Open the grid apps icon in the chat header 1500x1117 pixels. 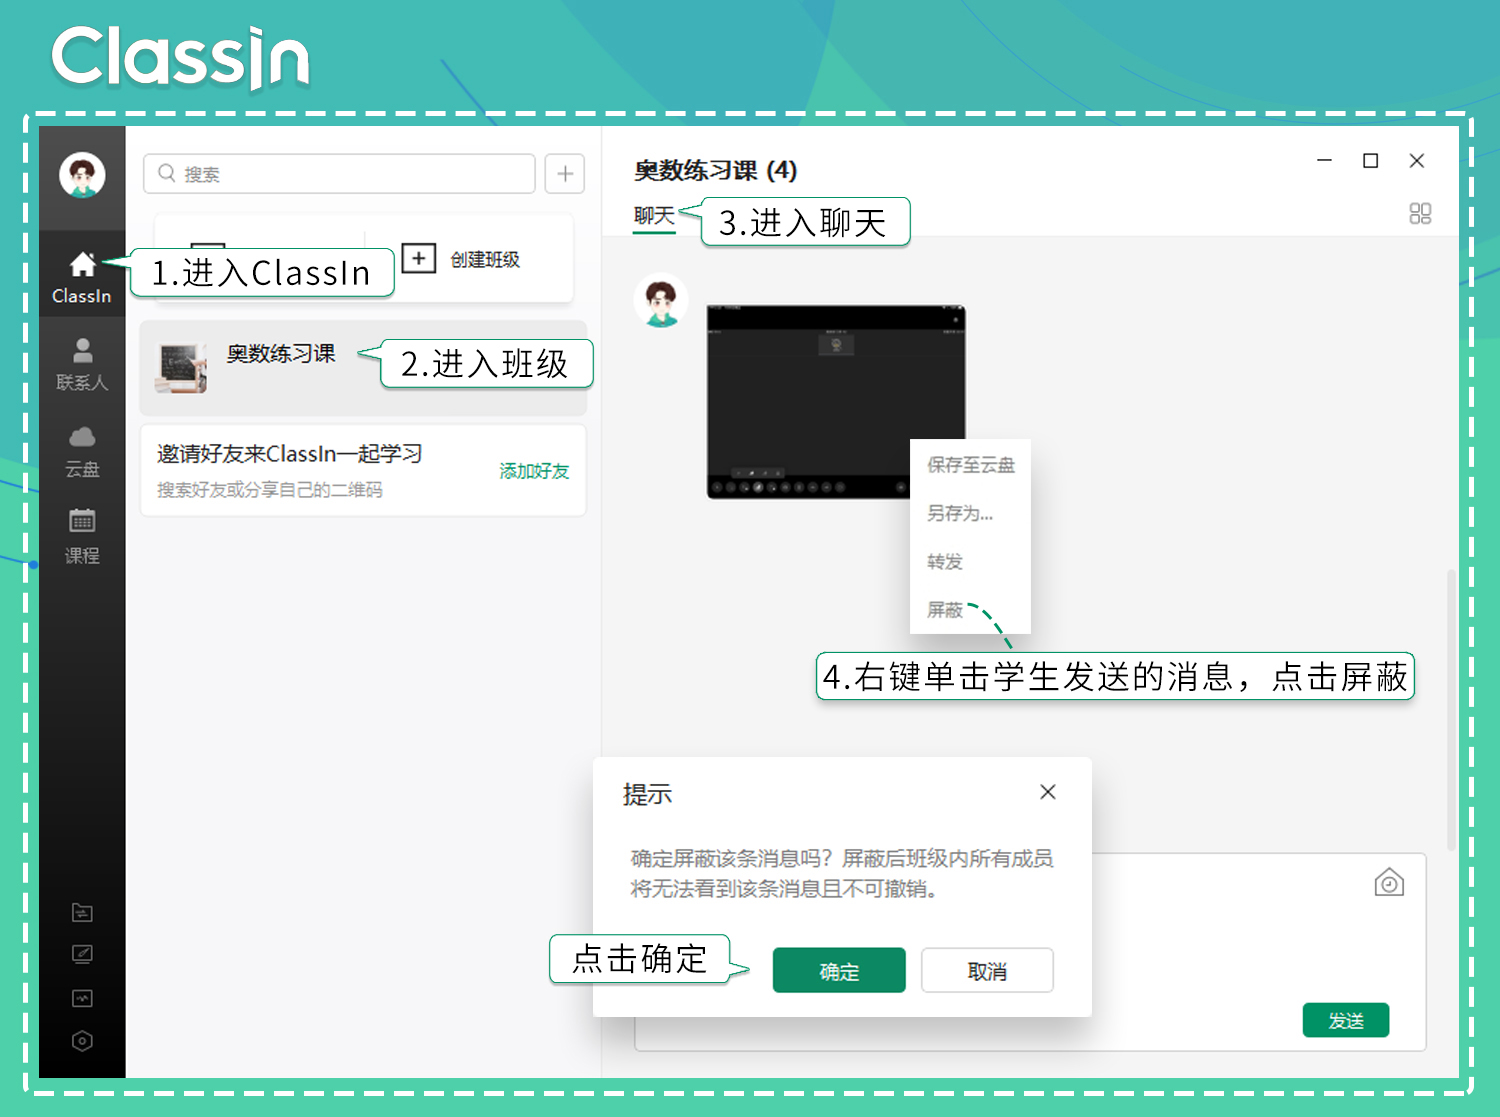pos(1420,213)
